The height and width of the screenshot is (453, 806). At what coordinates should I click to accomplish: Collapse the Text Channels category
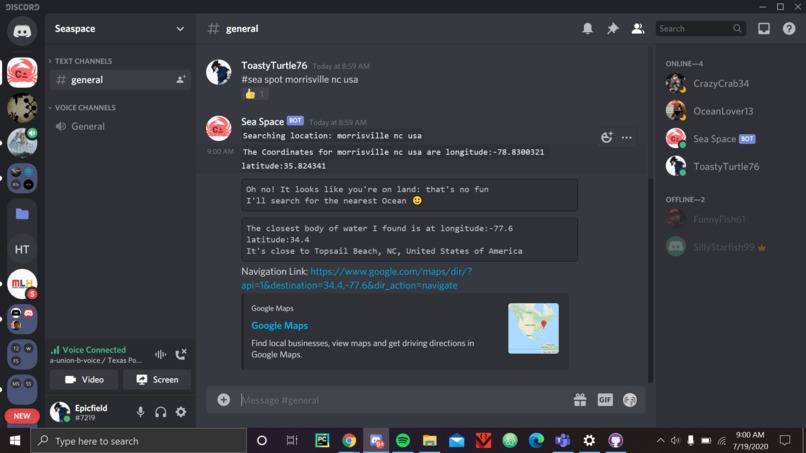tap(81, 61)
